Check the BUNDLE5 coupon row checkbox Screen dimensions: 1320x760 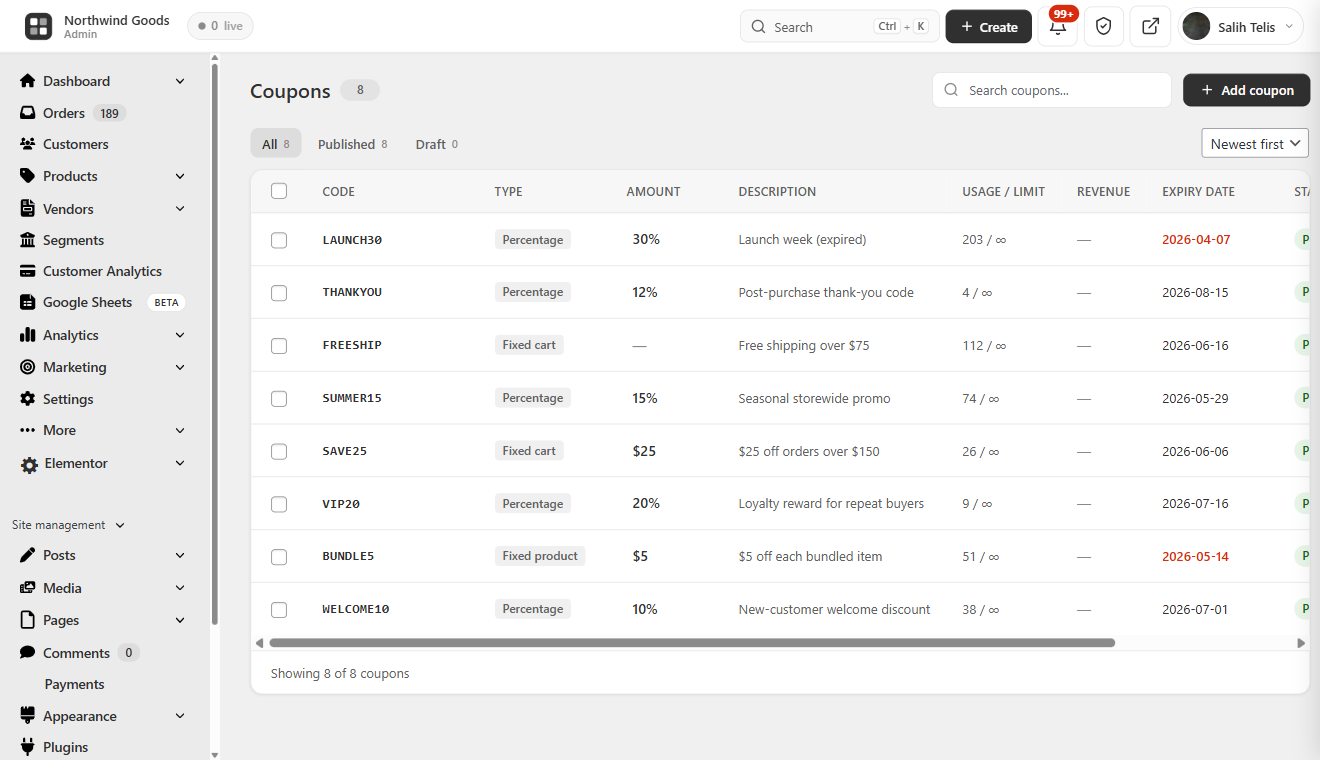279,557
